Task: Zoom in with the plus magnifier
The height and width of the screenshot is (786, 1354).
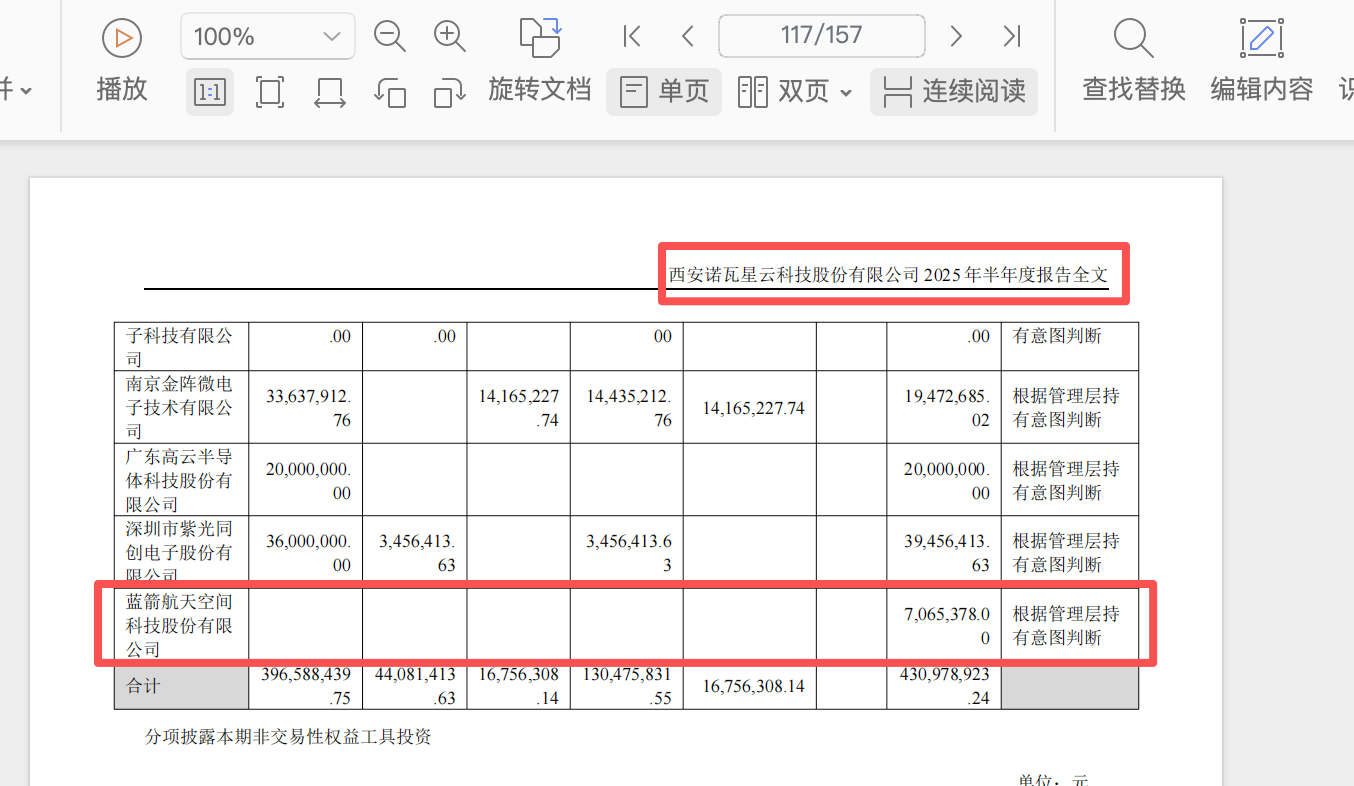Action: coord(450,37)
